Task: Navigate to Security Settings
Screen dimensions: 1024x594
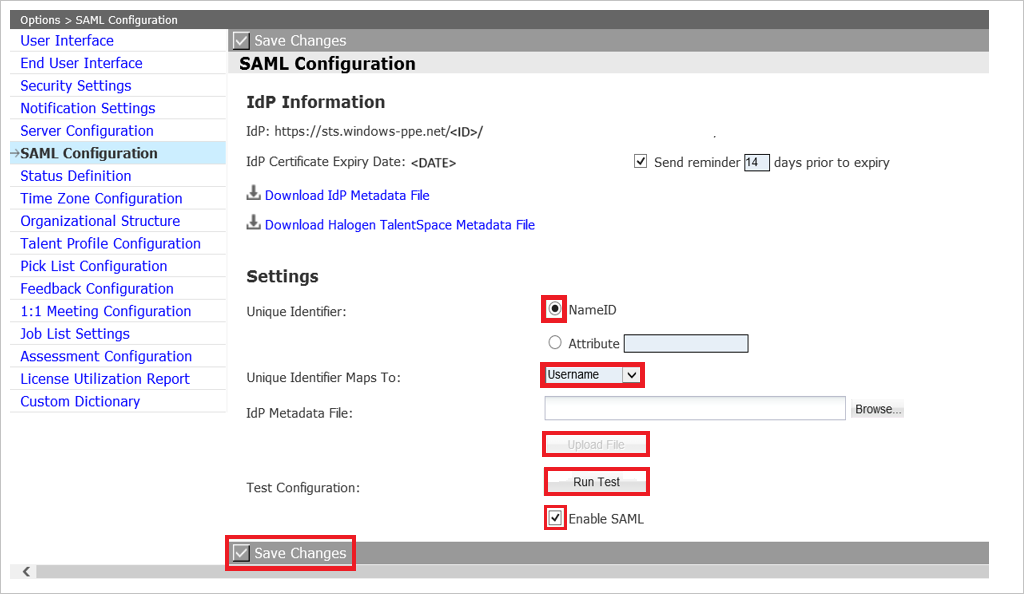Action: (x=75, y=85)
